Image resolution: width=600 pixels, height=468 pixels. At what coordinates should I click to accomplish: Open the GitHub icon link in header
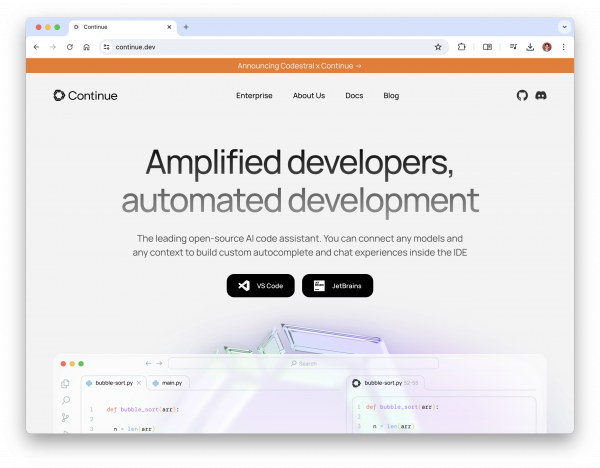[522, 95]
